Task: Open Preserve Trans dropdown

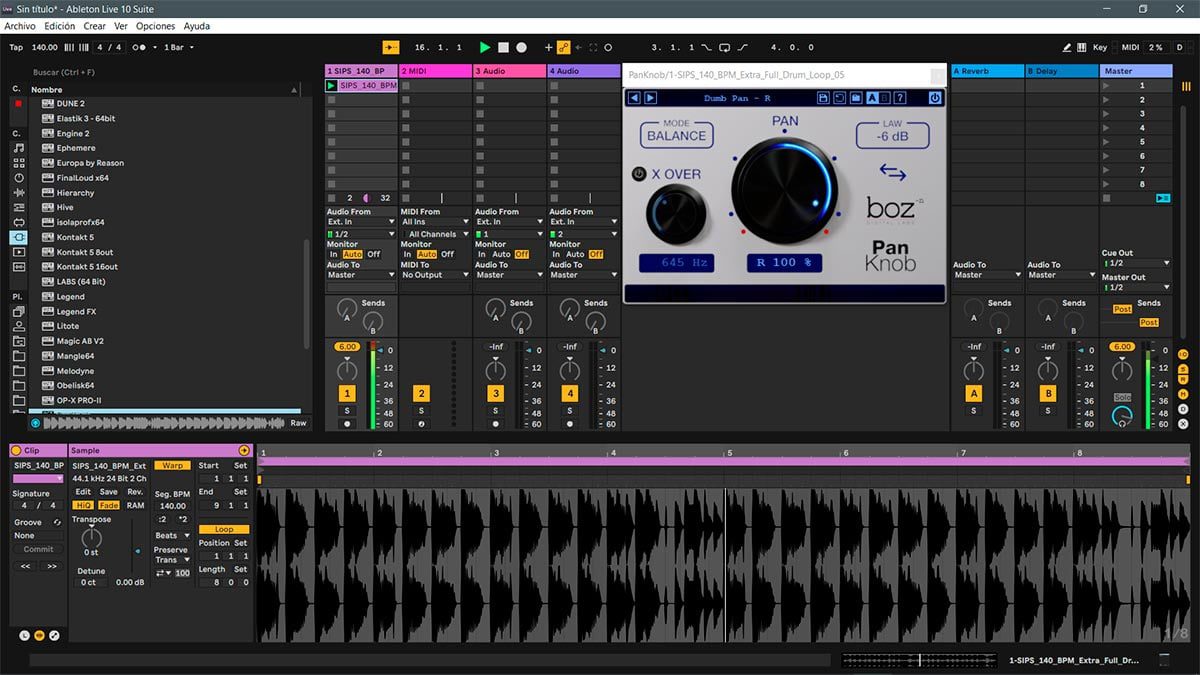Action: point(172,560)
